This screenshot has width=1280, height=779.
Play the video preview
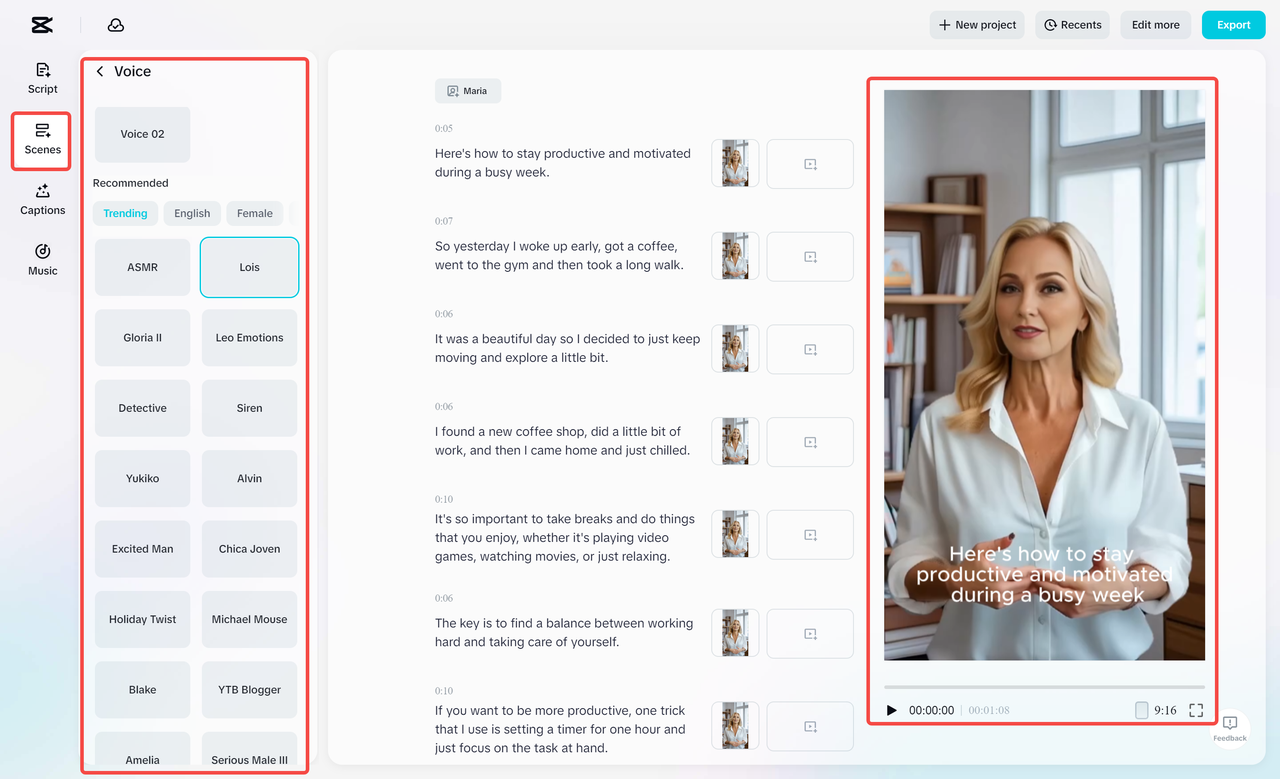click(x=892, y=710)
